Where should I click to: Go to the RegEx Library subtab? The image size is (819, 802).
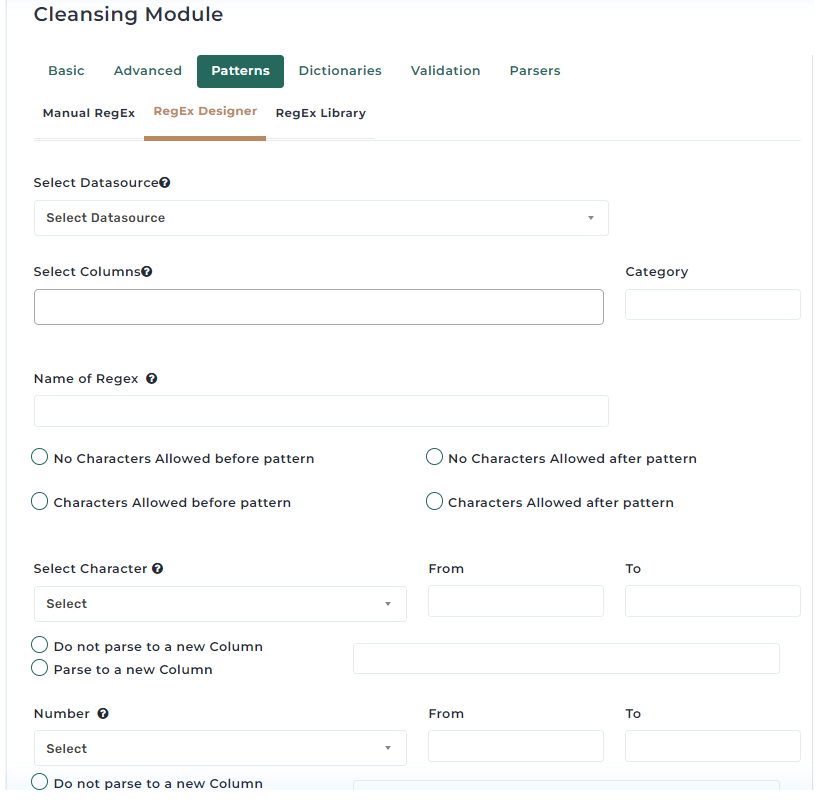pos(320,113)
